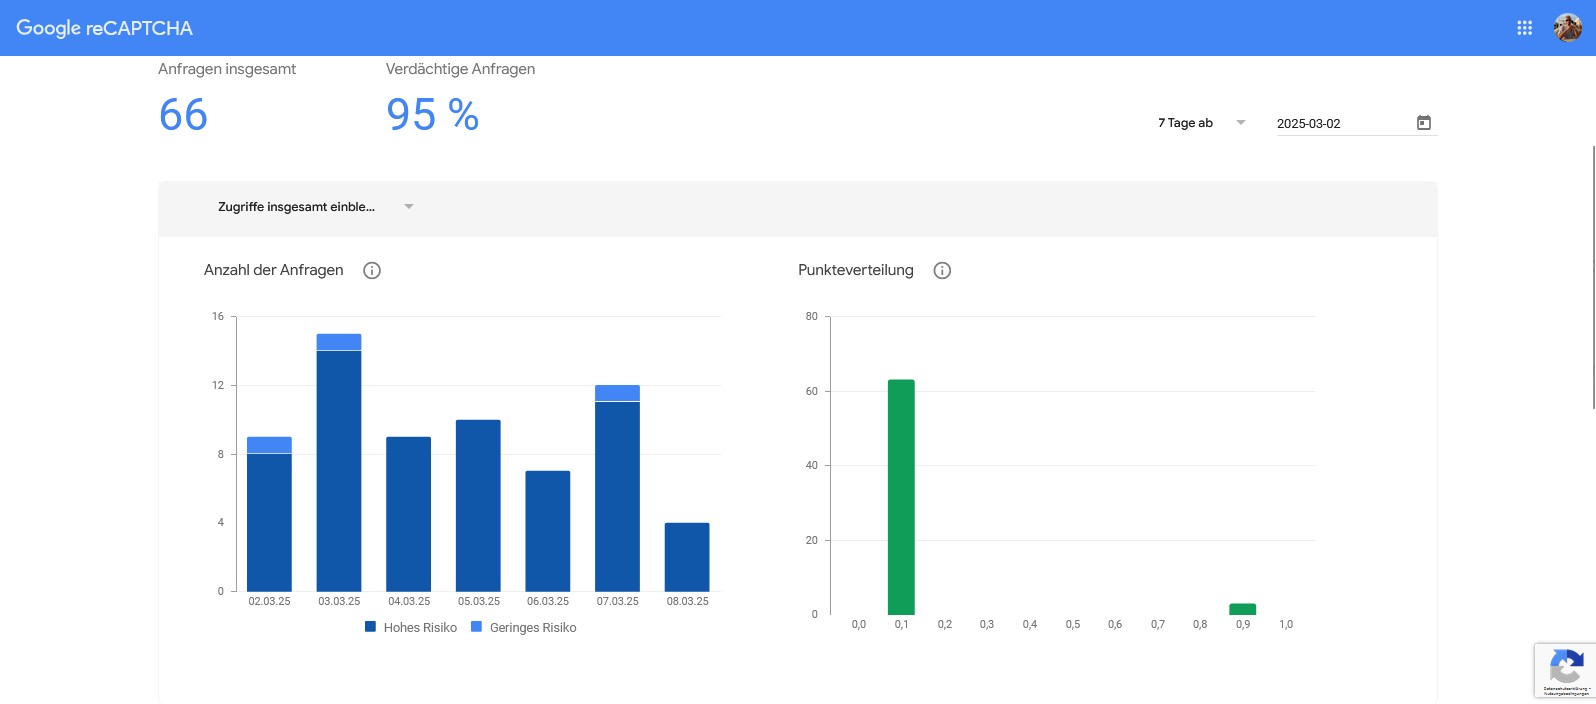Open Zugriffe insgesamt einblenden dropdown

pos(315,207)
